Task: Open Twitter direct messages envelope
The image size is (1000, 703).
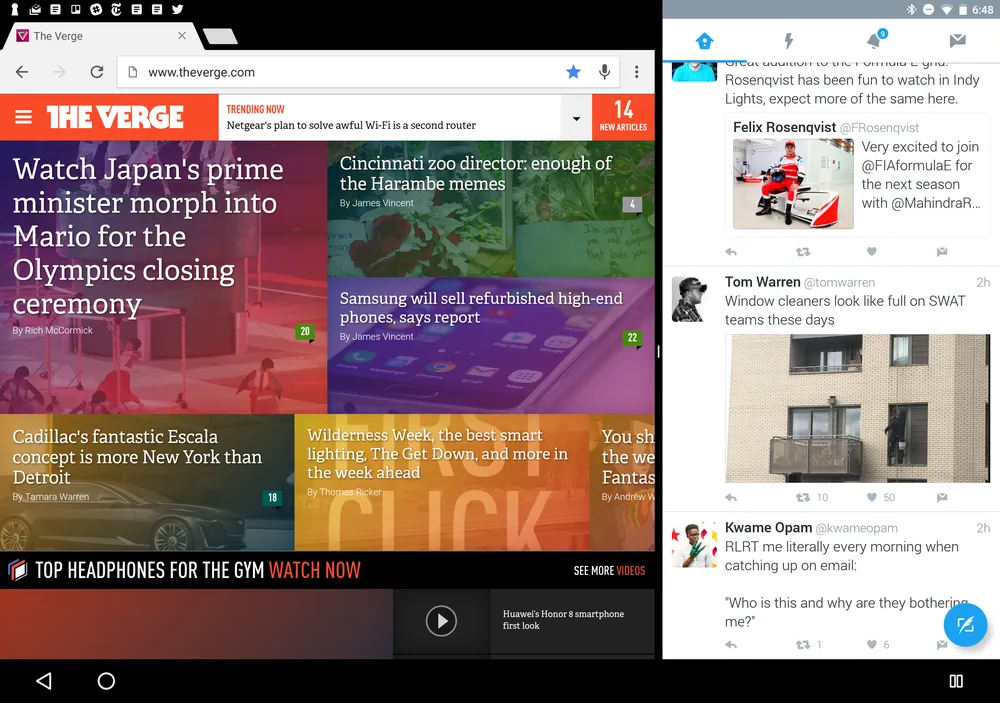Action: pyautogui.click(x=957, y=41)
